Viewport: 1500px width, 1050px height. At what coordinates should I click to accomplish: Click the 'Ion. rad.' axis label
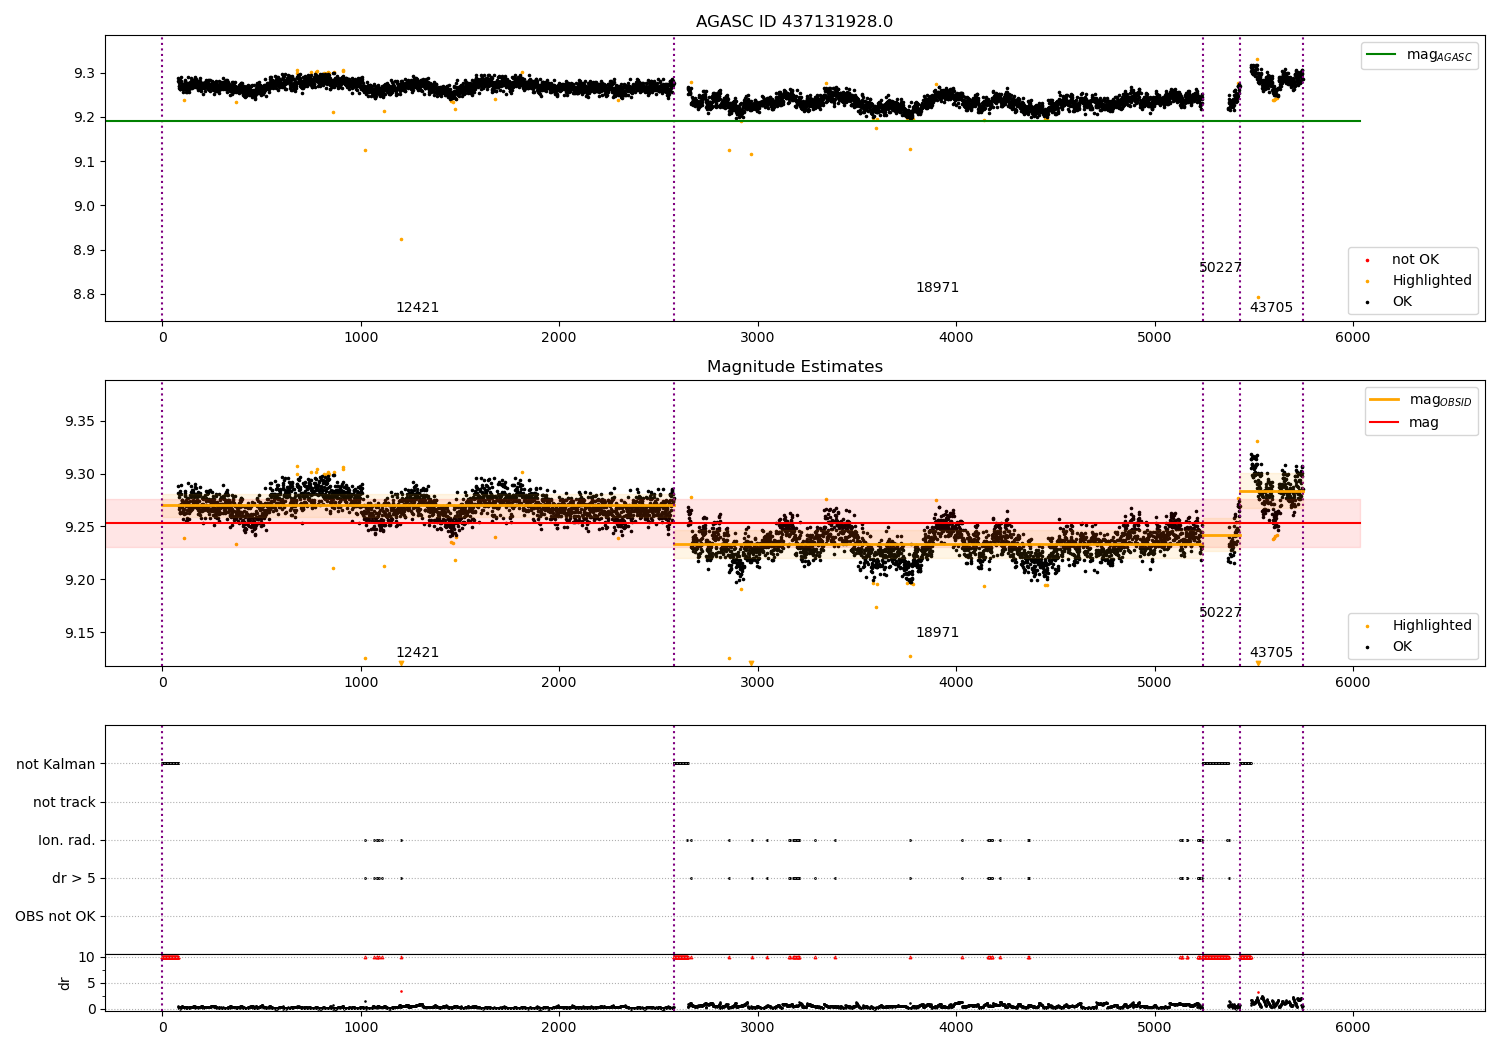point(67,840)
